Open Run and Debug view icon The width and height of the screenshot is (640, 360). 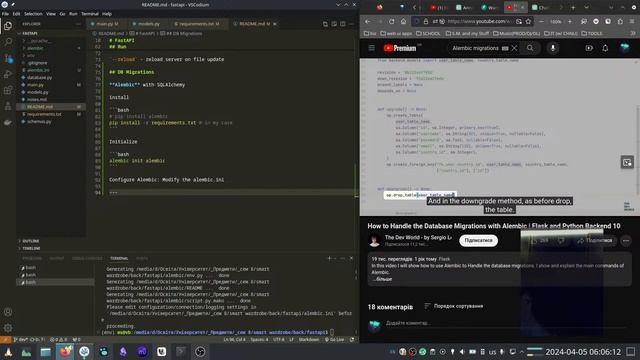coord(8,74)
